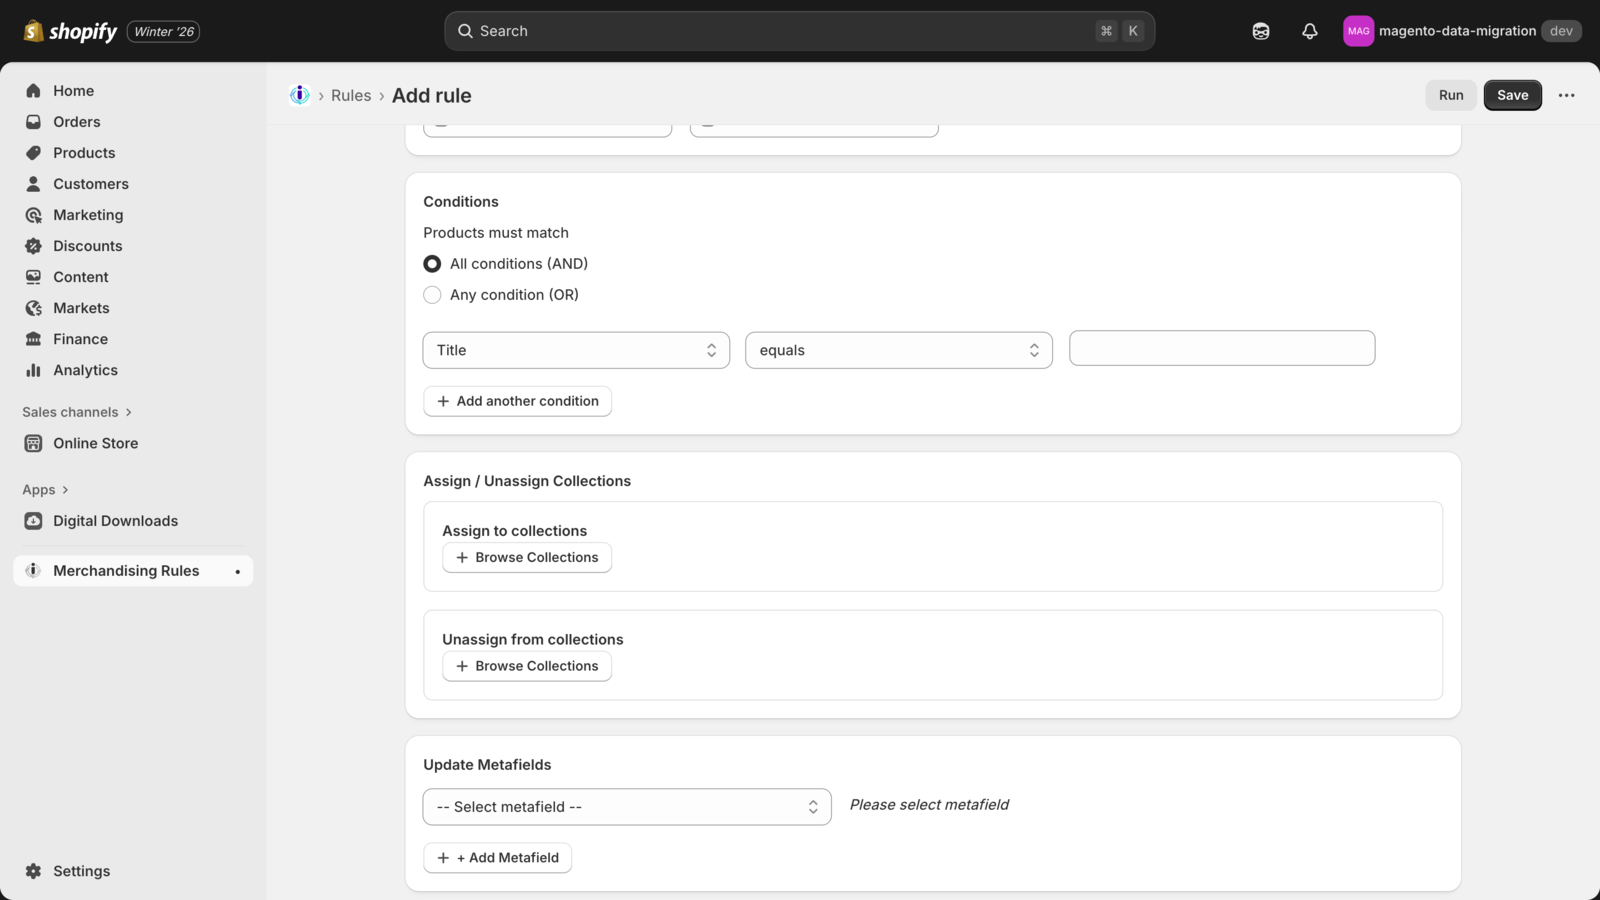Click the Shopify logo icon

coord(34,31)
